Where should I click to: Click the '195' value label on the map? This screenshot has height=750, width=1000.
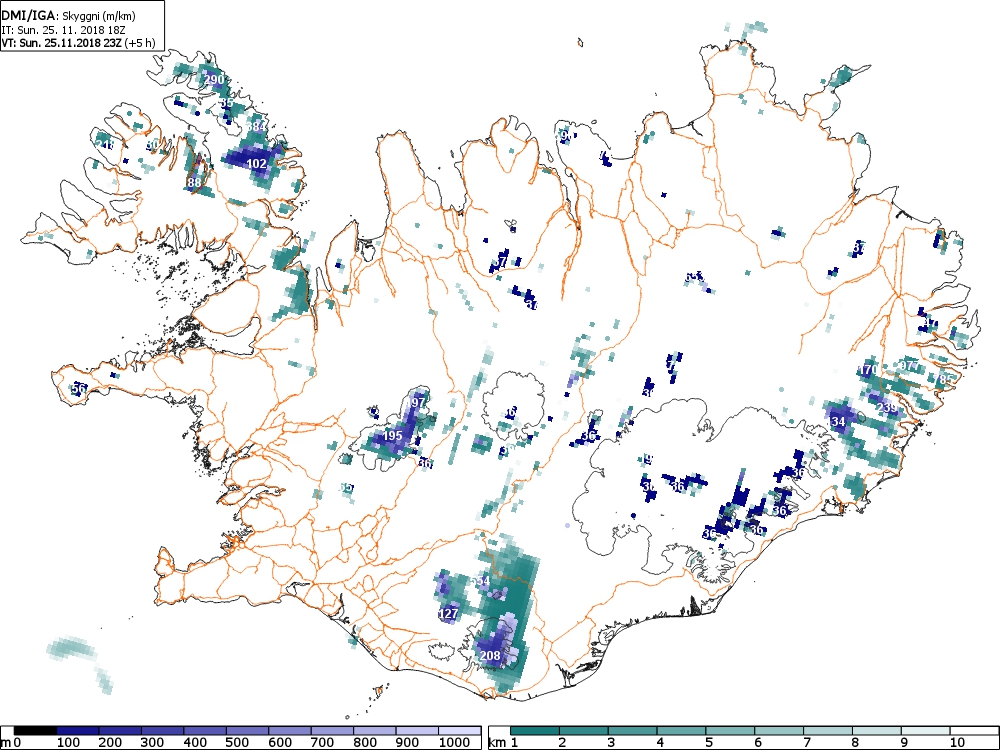392,436
